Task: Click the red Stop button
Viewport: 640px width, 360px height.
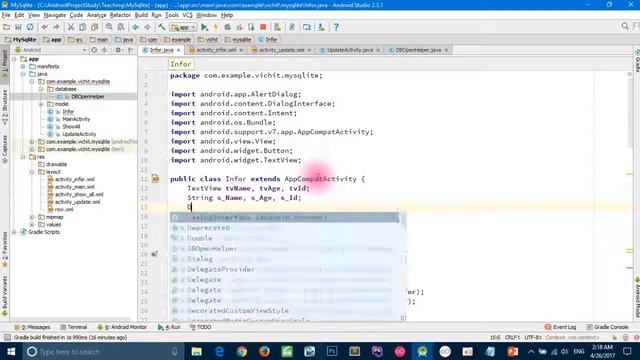Action: click(263, 27)
